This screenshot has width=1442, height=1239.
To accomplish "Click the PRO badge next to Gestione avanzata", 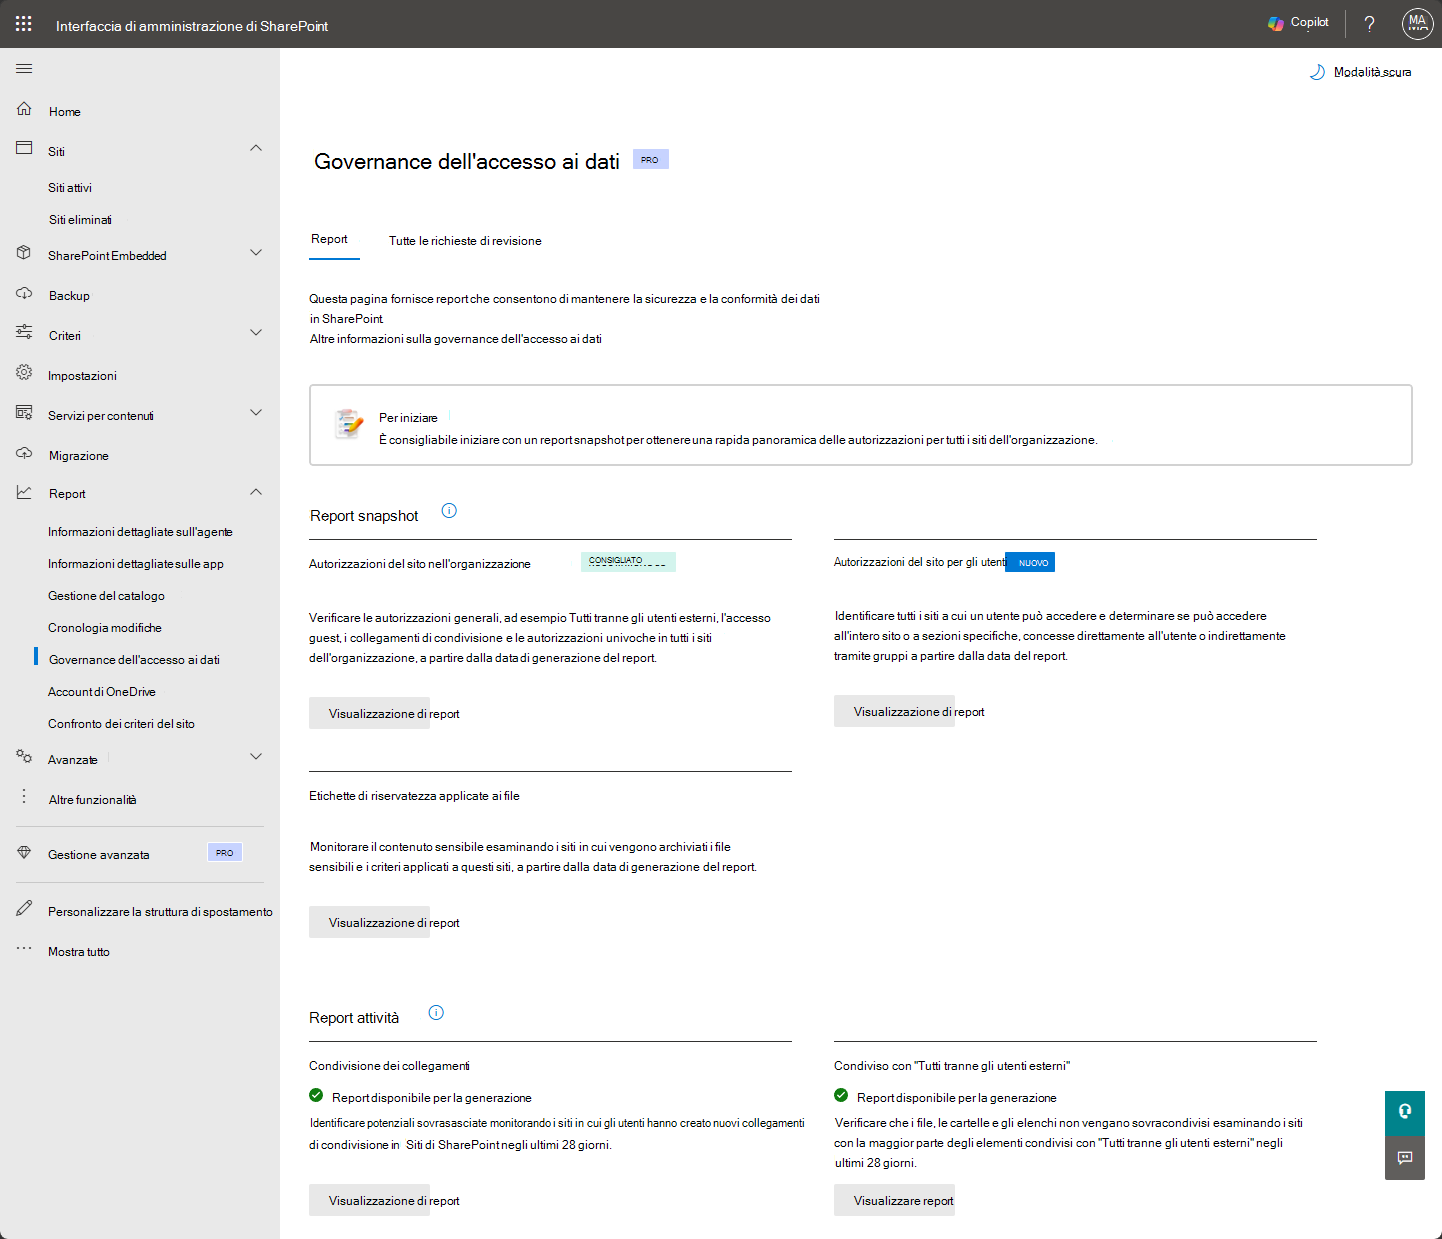I will [225, 853].
